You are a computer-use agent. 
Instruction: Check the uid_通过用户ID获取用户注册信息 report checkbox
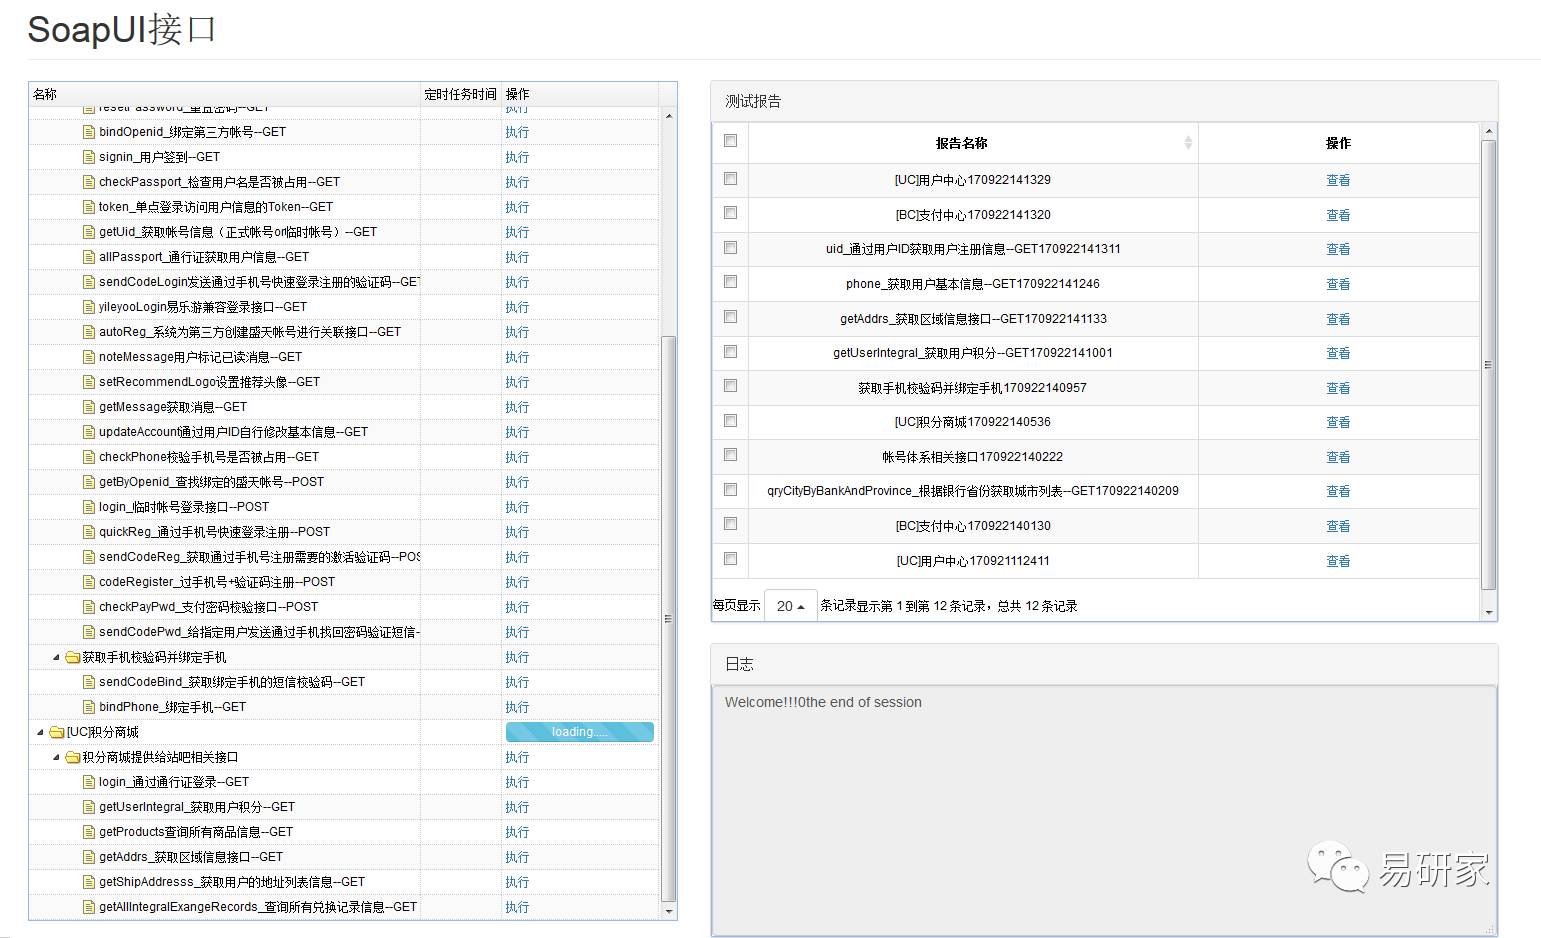[730, 247]
